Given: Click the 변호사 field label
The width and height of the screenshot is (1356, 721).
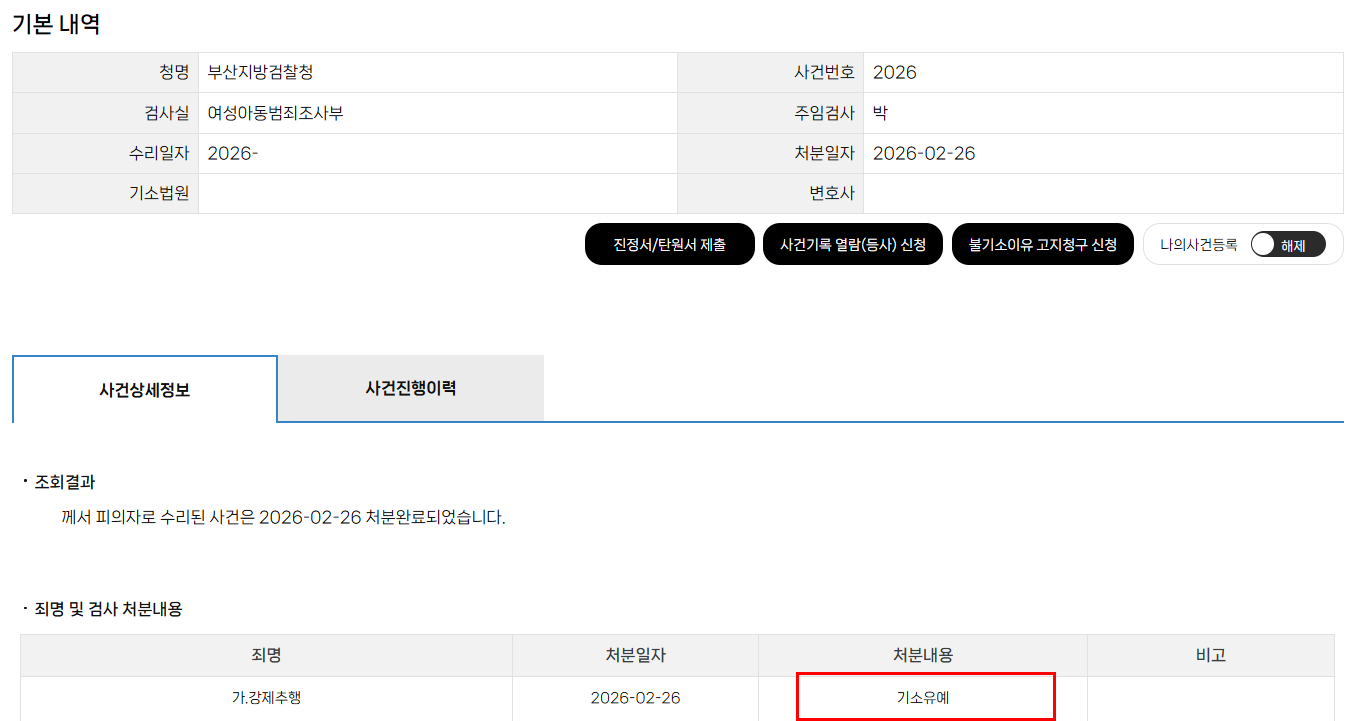Looking at the screenshot, I should click(832, 193).
